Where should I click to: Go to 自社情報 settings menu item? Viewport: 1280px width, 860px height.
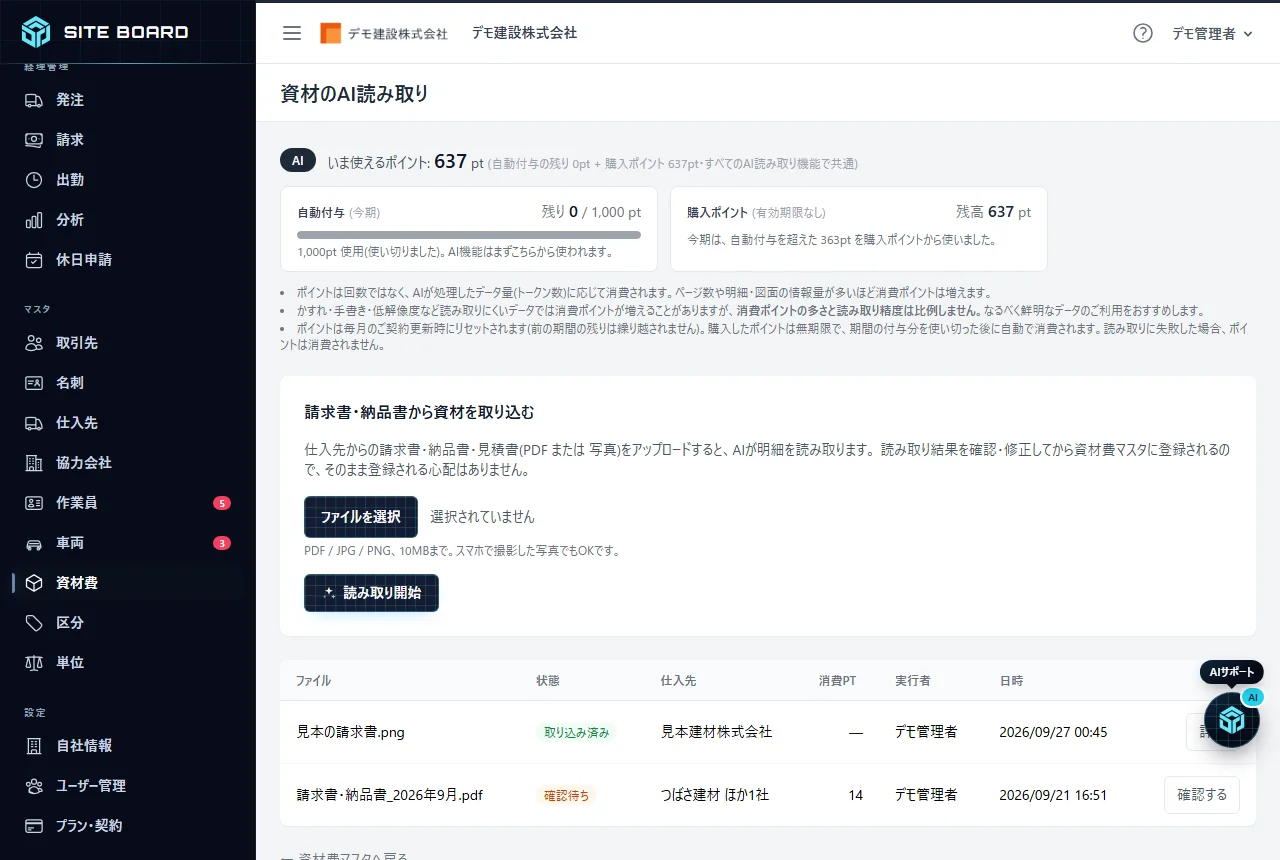point(128,746)
